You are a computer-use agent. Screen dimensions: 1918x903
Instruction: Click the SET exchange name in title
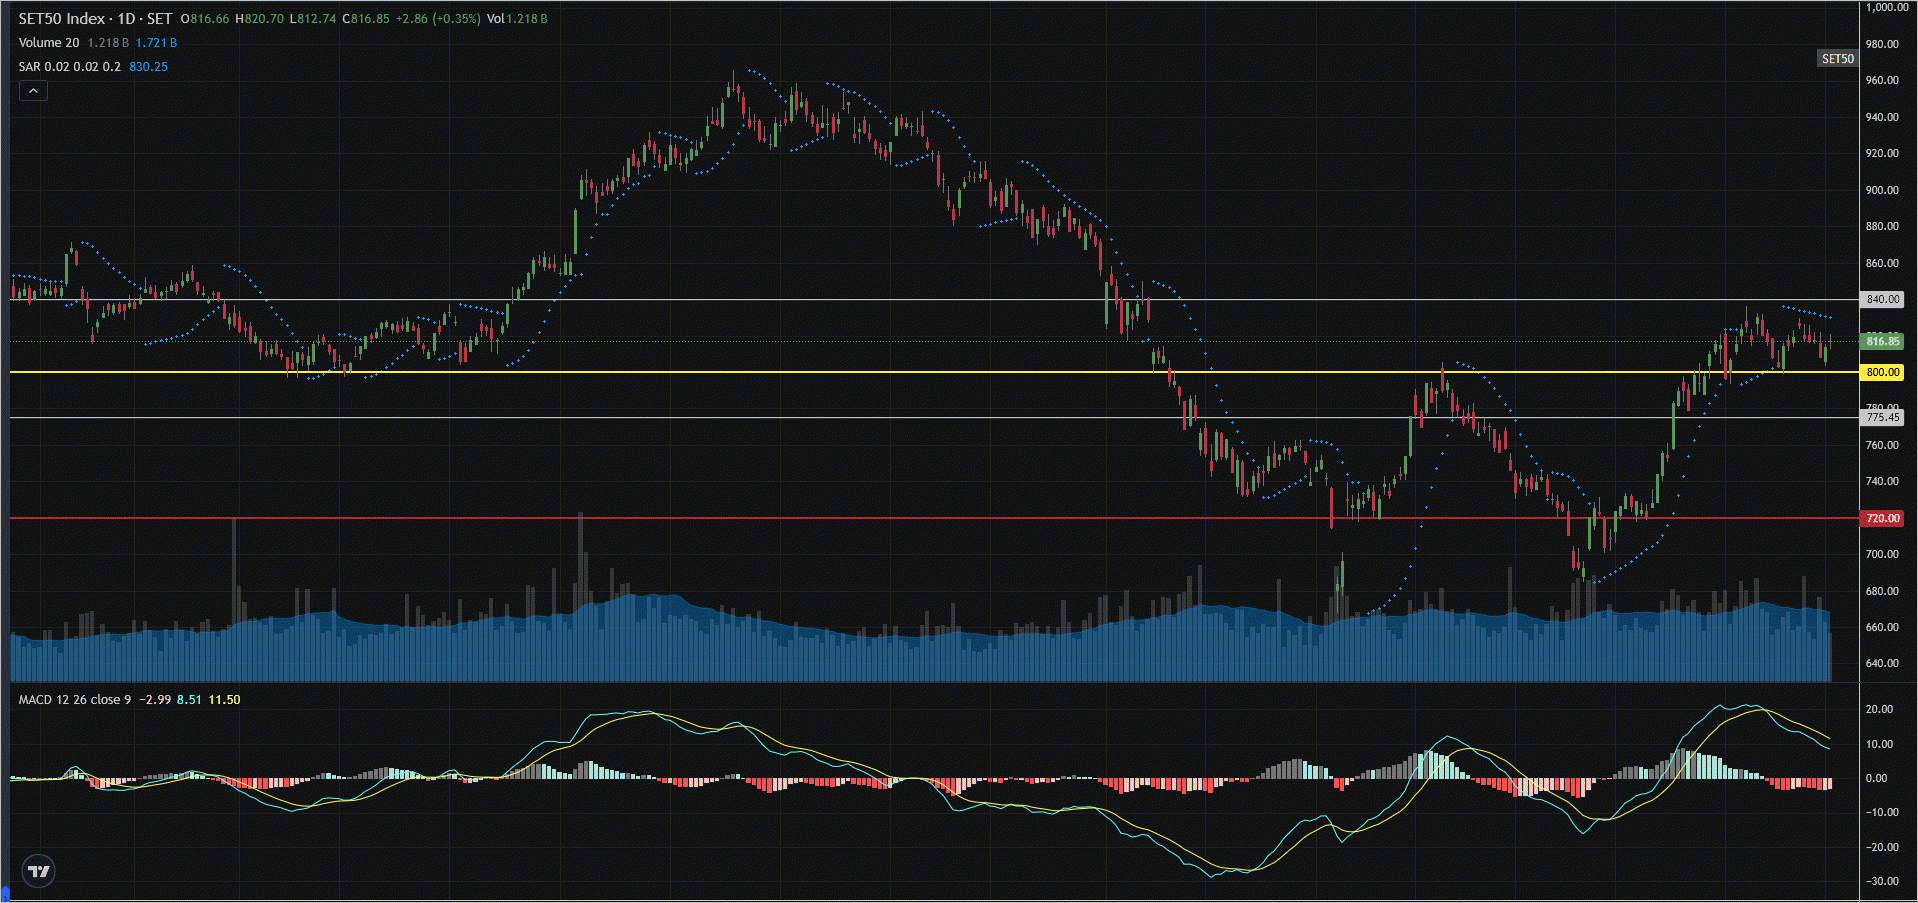coord(159,19)
